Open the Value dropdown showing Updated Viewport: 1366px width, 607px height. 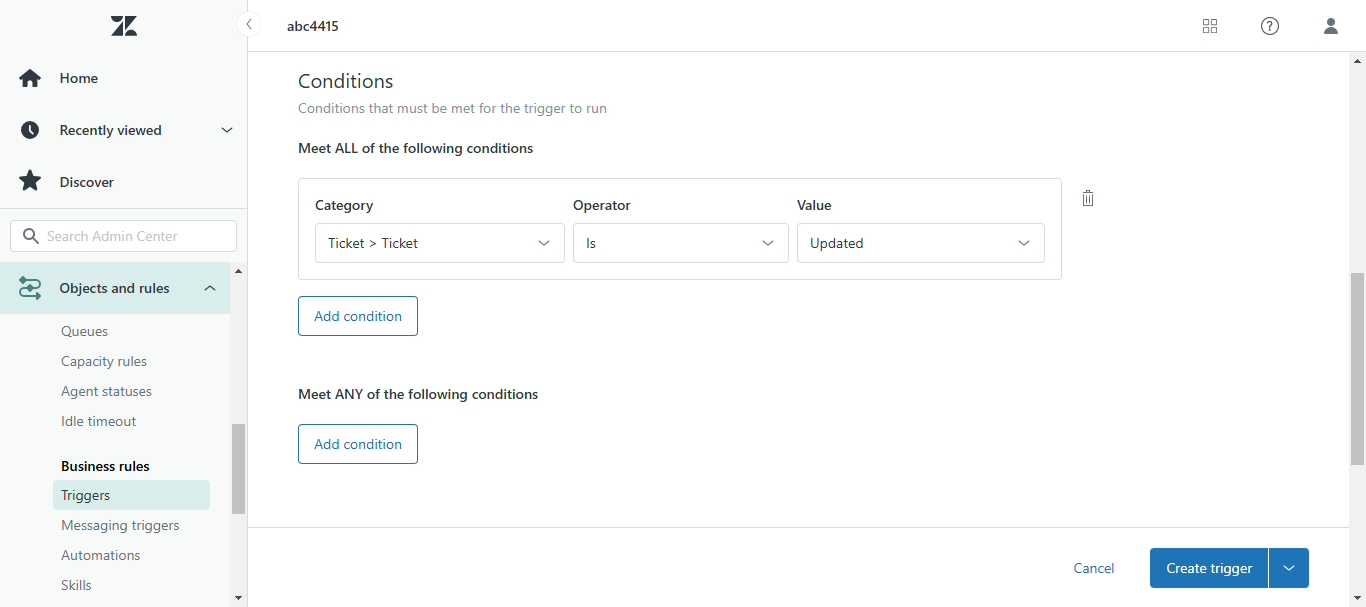[x=921, y=243]
